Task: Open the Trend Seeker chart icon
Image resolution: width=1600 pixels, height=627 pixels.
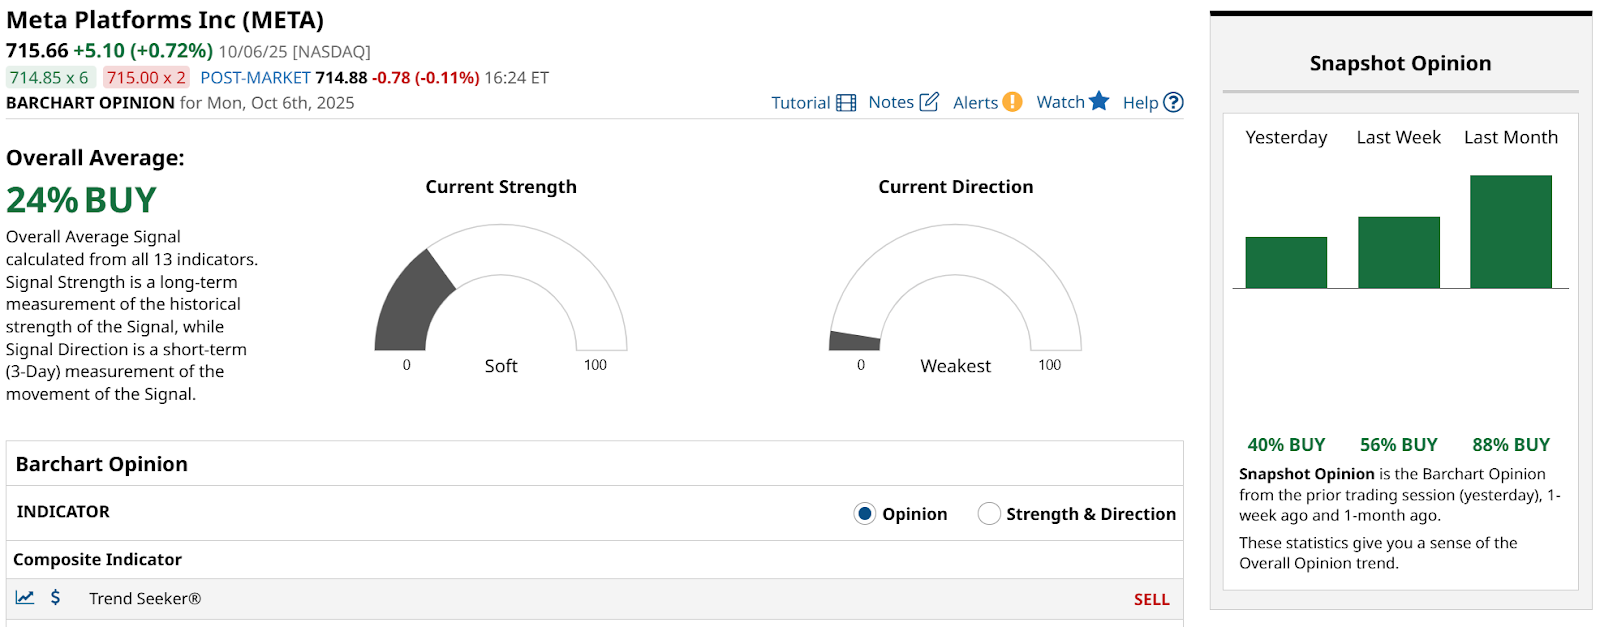Action: (x=25, y=598)
